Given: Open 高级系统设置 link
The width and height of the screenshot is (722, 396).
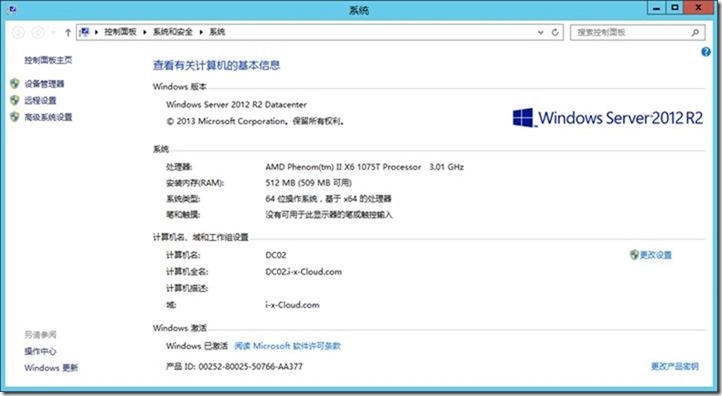Looking at the screenshot, I should click(48, 117).
